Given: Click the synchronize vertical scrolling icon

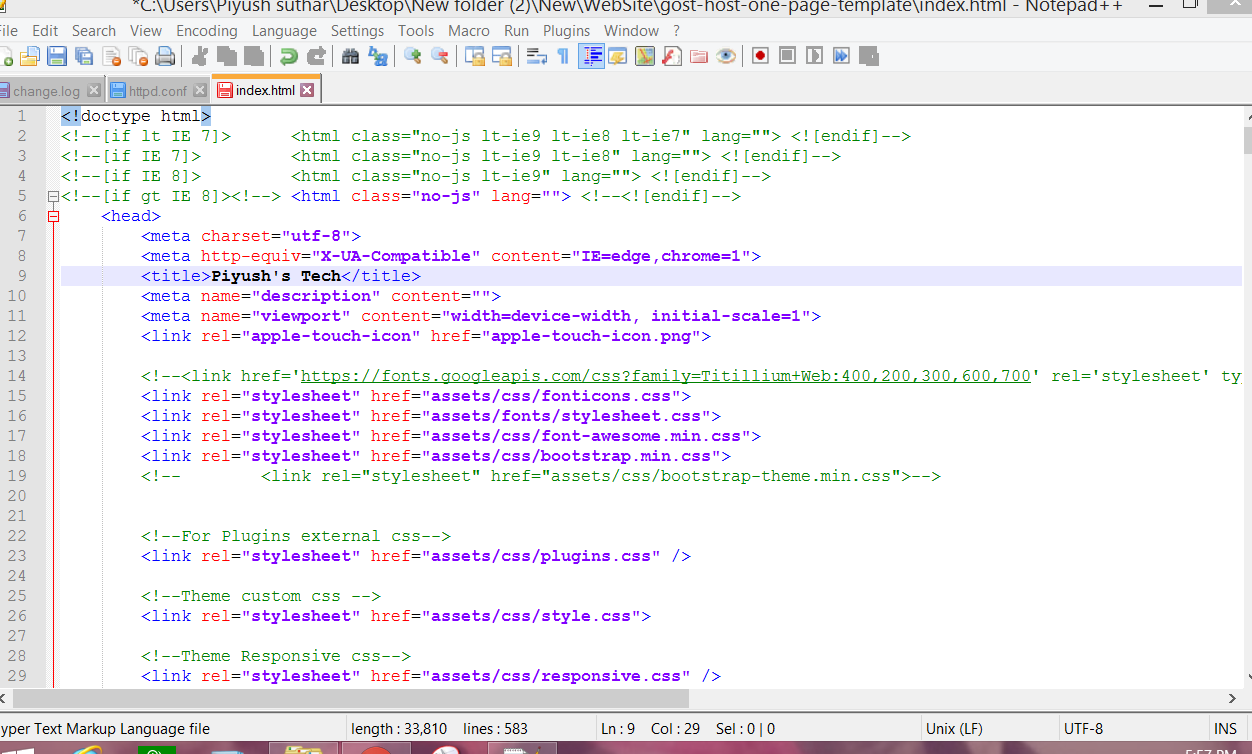Looking at the screenshot, I should [475, 56].
